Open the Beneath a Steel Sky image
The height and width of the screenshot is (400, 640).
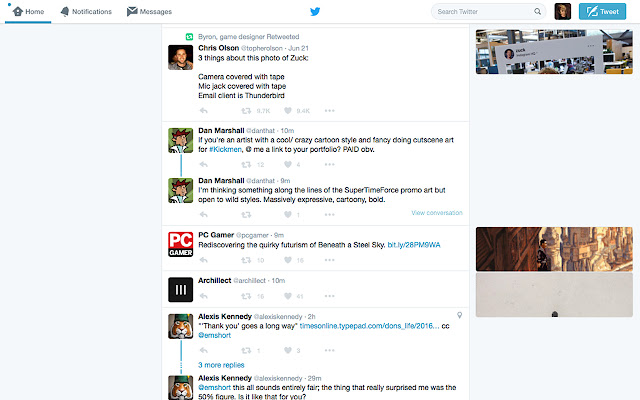click(x=554, y=249)
